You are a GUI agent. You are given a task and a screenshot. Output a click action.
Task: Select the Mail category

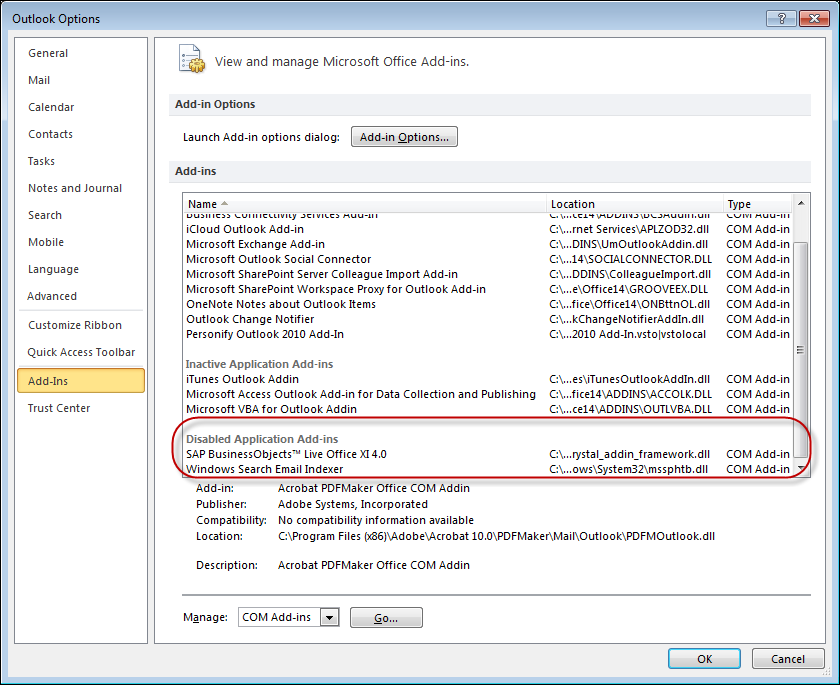(x=39, y=80)
